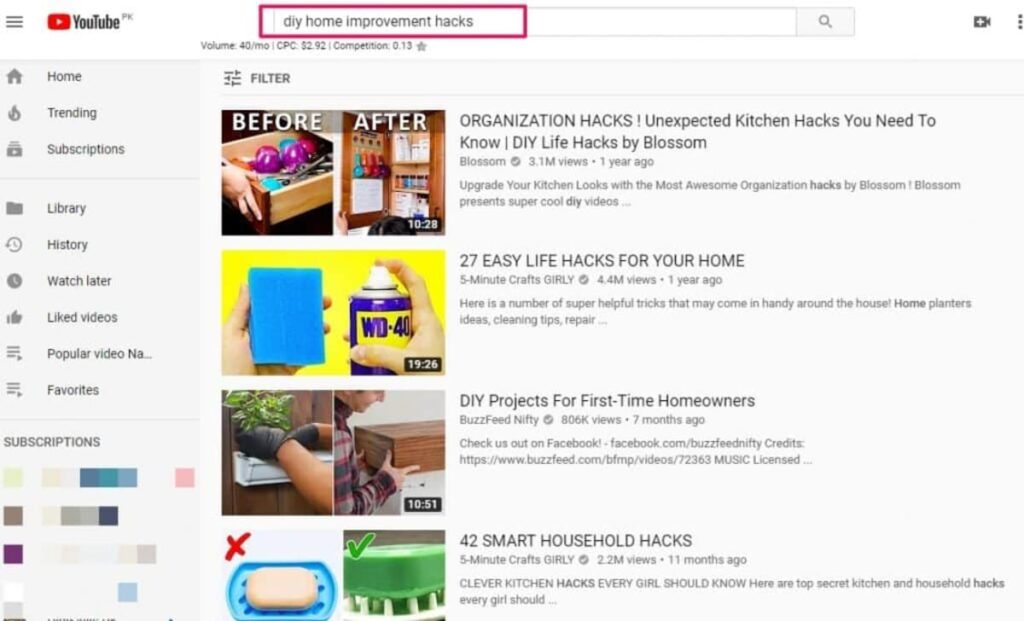The width and height of the screenshot is (1024, 621).
Task: Open the FILTER options
Action: coord(257,78)
